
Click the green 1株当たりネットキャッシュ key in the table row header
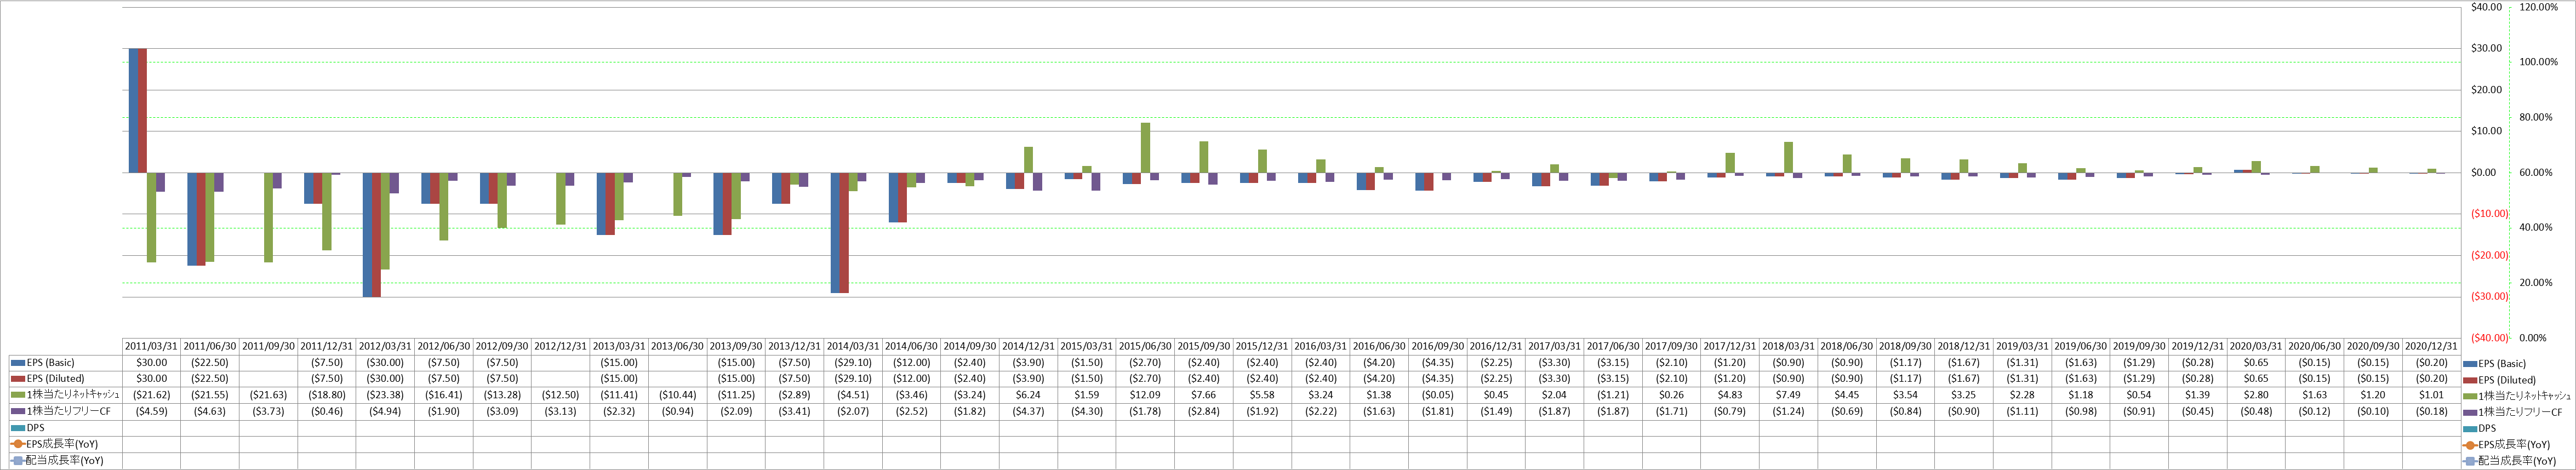(19, 395)
